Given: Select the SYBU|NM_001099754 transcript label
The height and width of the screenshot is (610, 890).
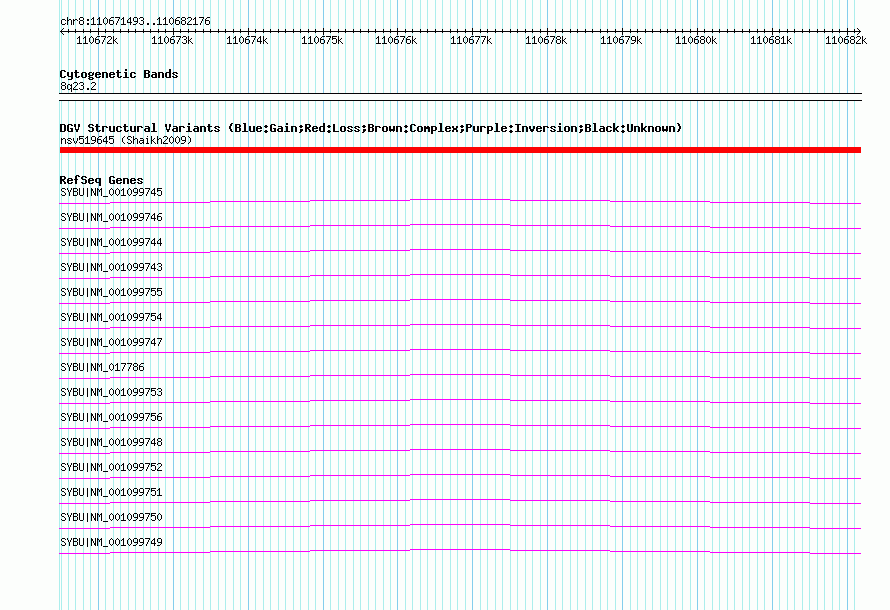Looking at the screenshot, I should [111, 317].
